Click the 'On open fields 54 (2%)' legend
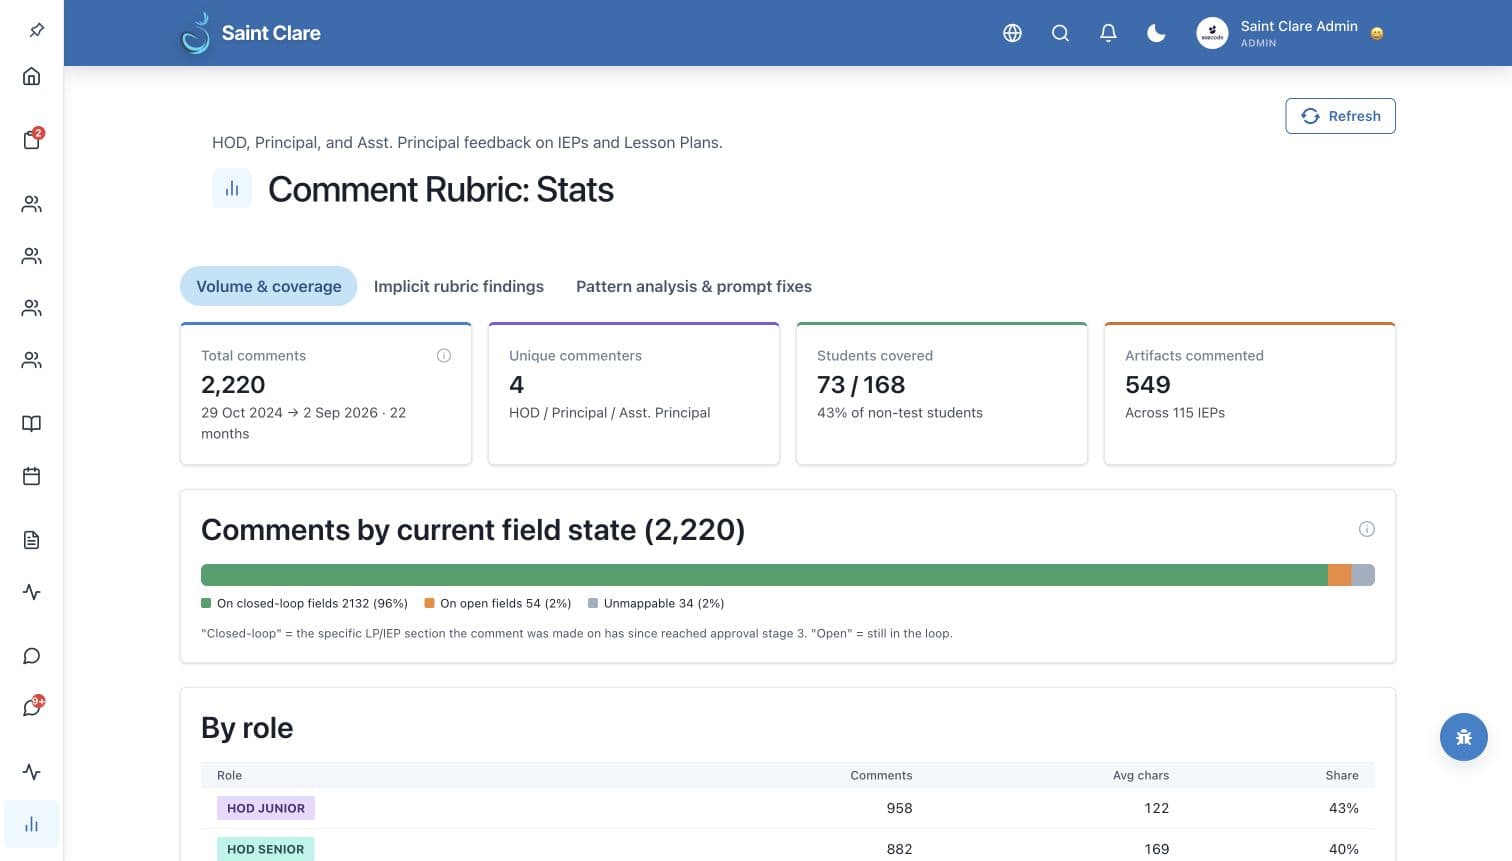 point(498,603)
